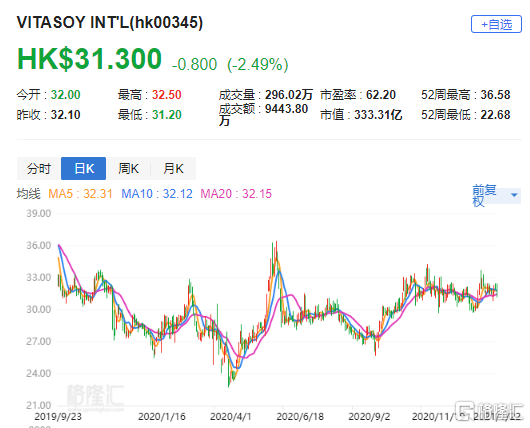Screen dimensions: 530x428
Task: Click the MA20 : 32.15 indicator
Action: click(x=236, y=194)
